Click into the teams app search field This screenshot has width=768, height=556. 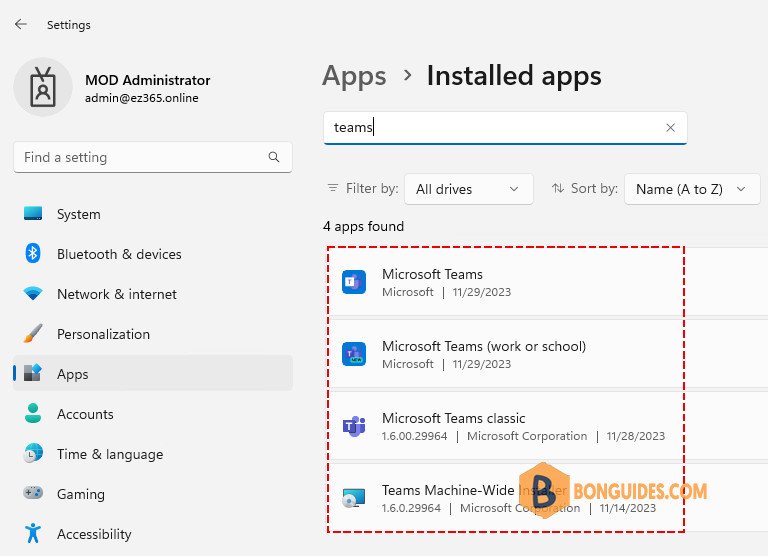(505, 128)
